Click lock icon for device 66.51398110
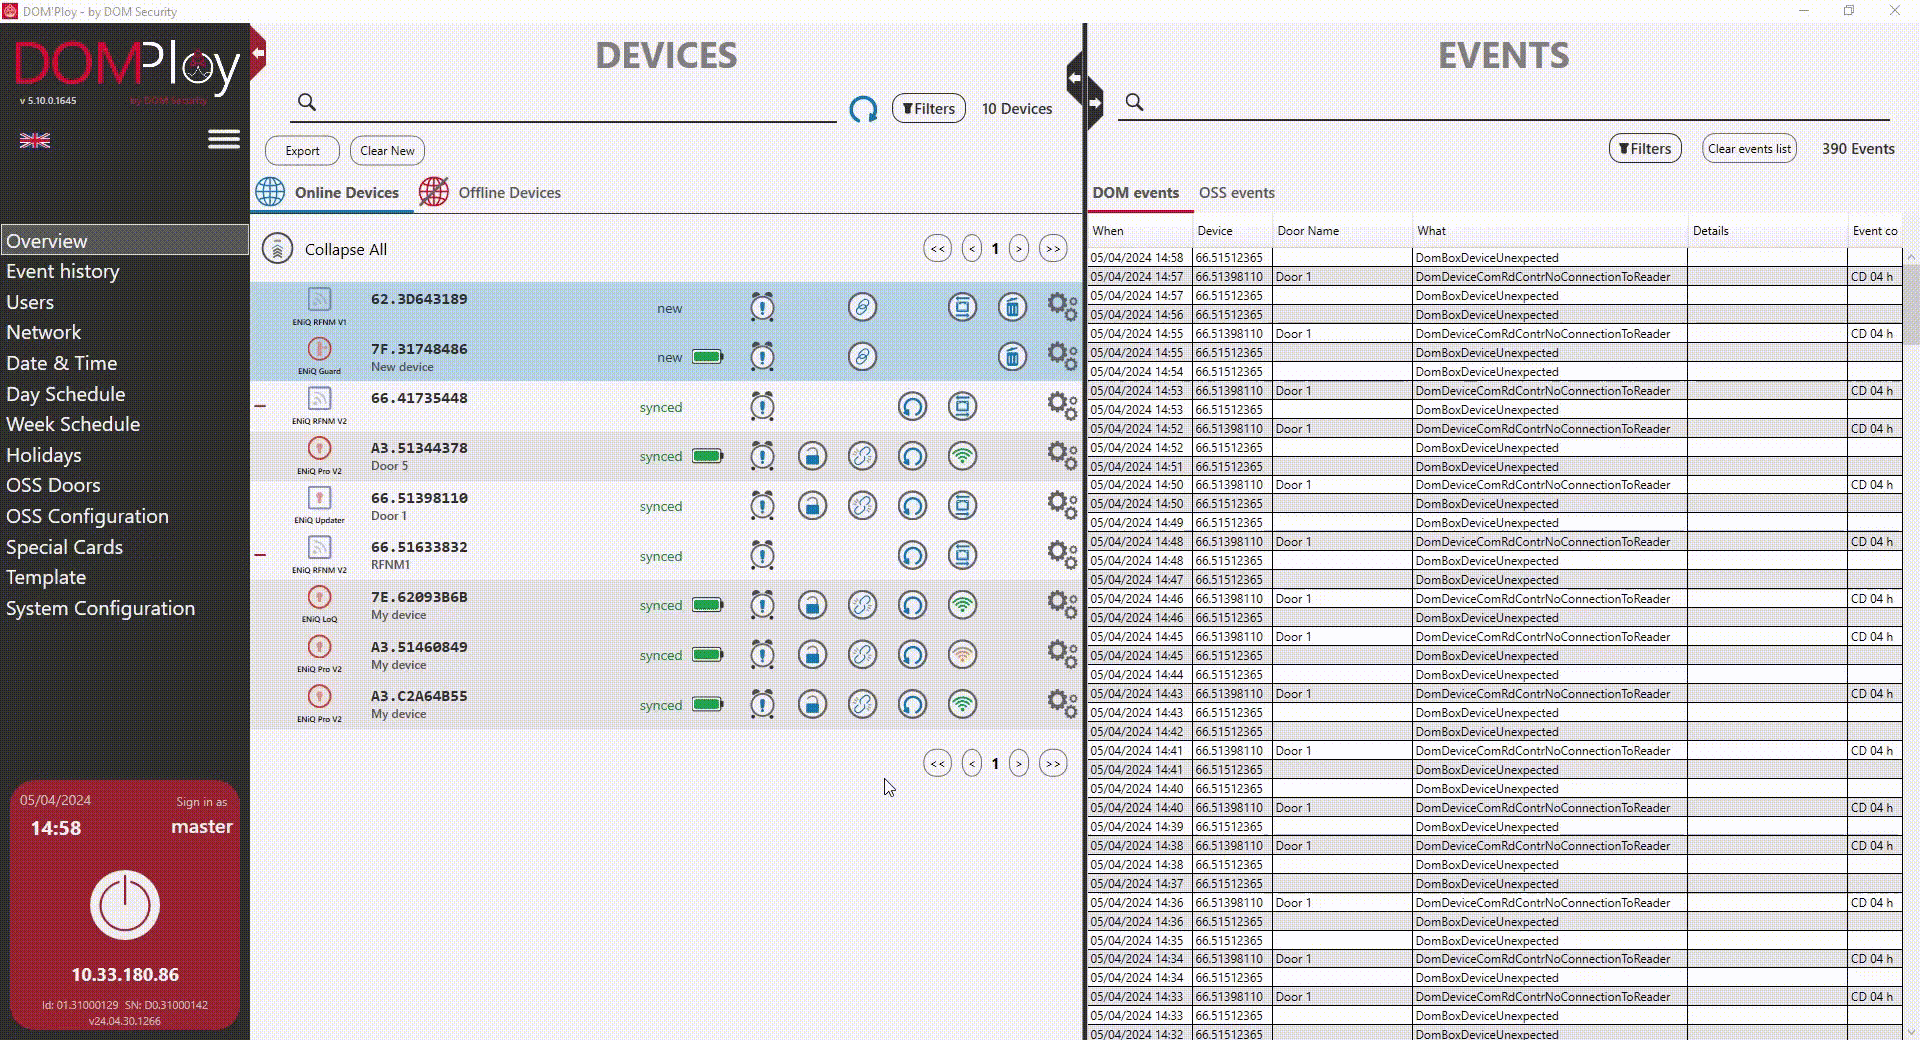This screenshot has width=1920, height=1040. [812, 506]
